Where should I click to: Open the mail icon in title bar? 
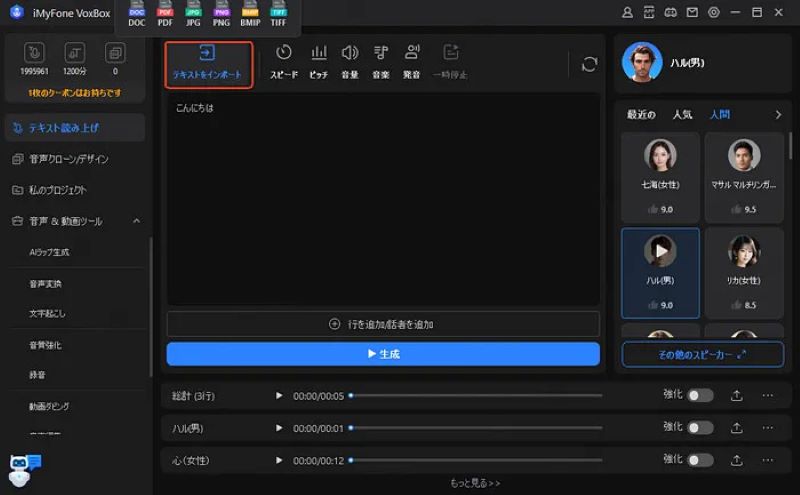tap(692, 12)
